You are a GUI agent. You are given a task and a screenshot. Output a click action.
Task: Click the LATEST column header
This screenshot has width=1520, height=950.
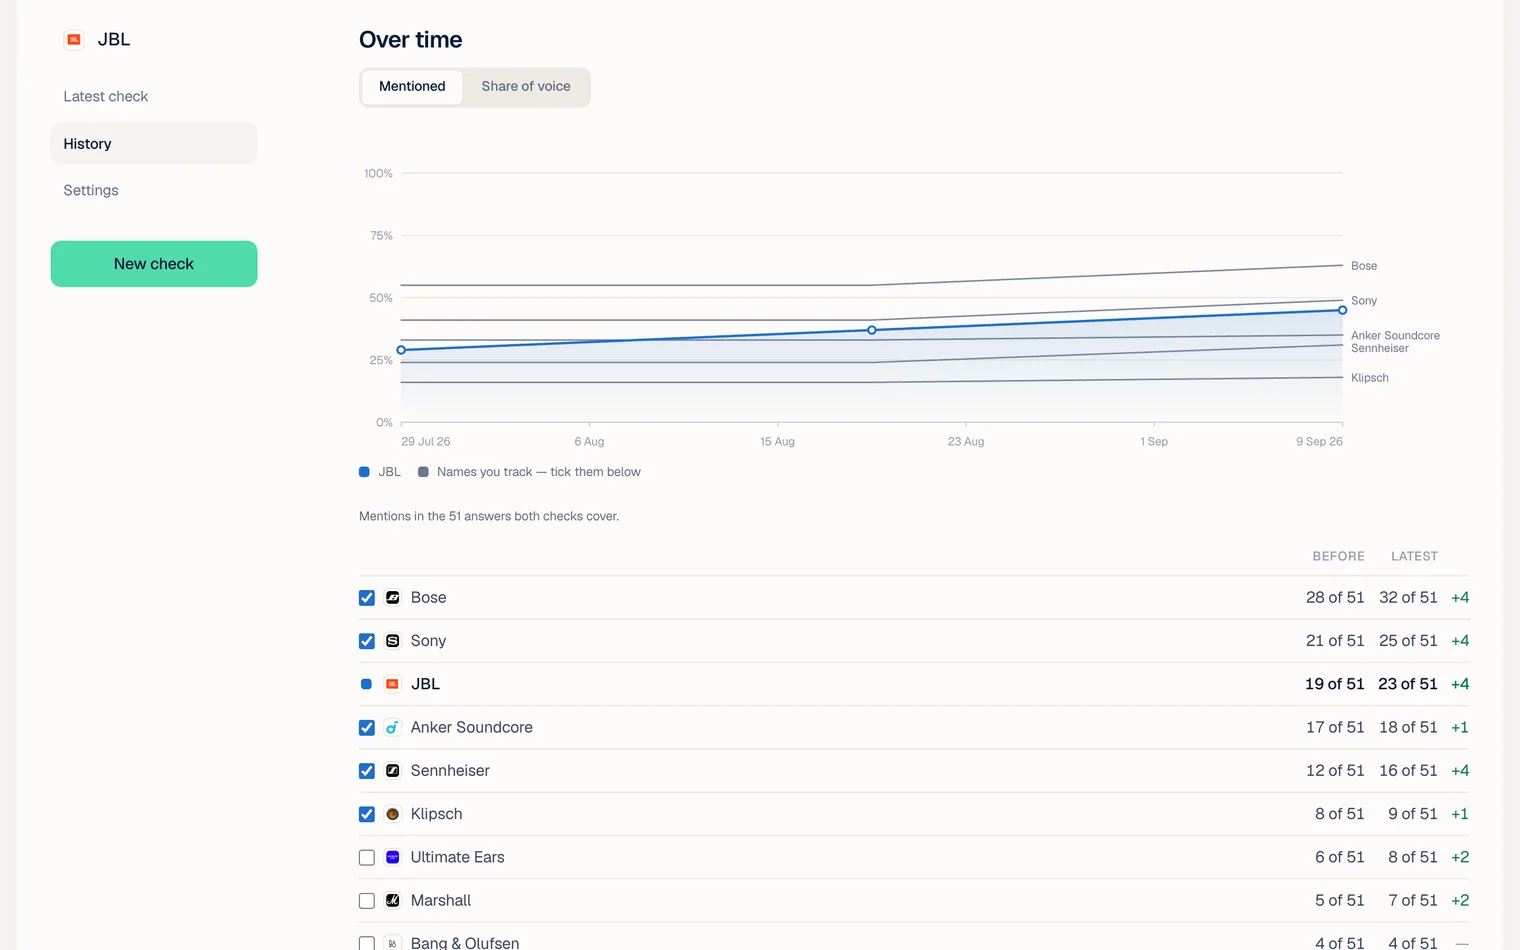(x=1414, y=557)
